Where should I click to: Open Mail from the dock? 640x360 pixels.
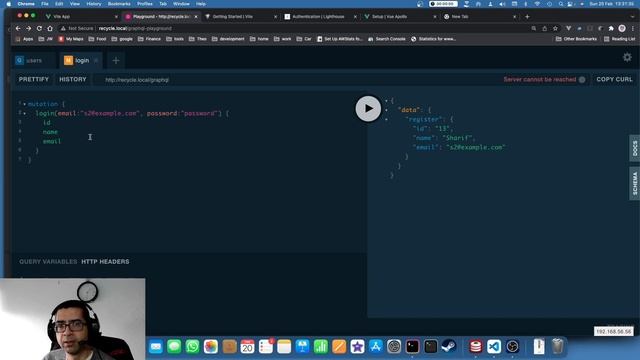[x=156, y=347]
